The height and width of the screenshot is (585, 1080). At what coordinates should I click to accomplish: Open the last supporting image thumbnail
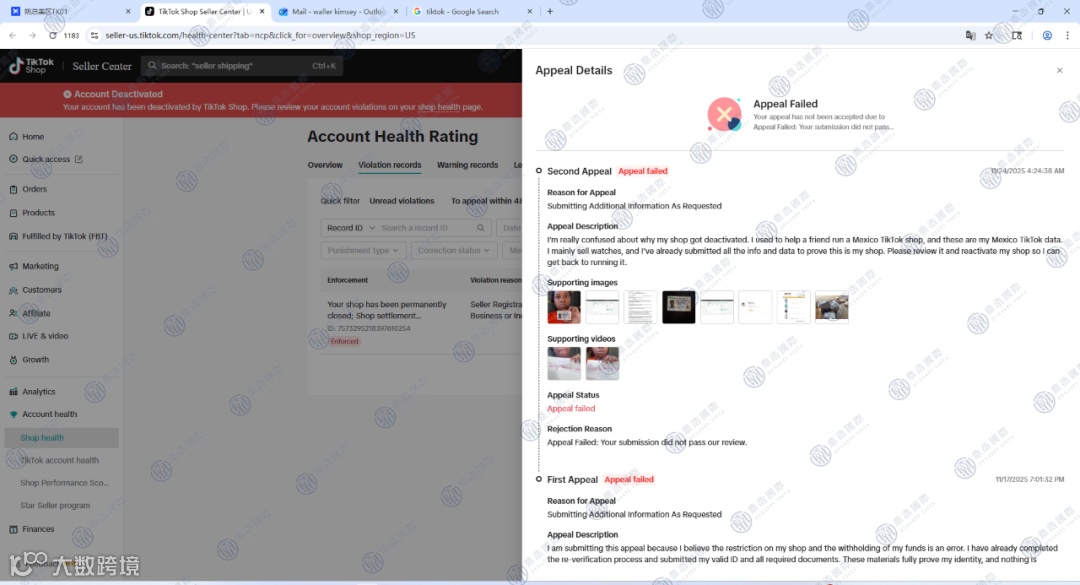[x=831, y=307]
